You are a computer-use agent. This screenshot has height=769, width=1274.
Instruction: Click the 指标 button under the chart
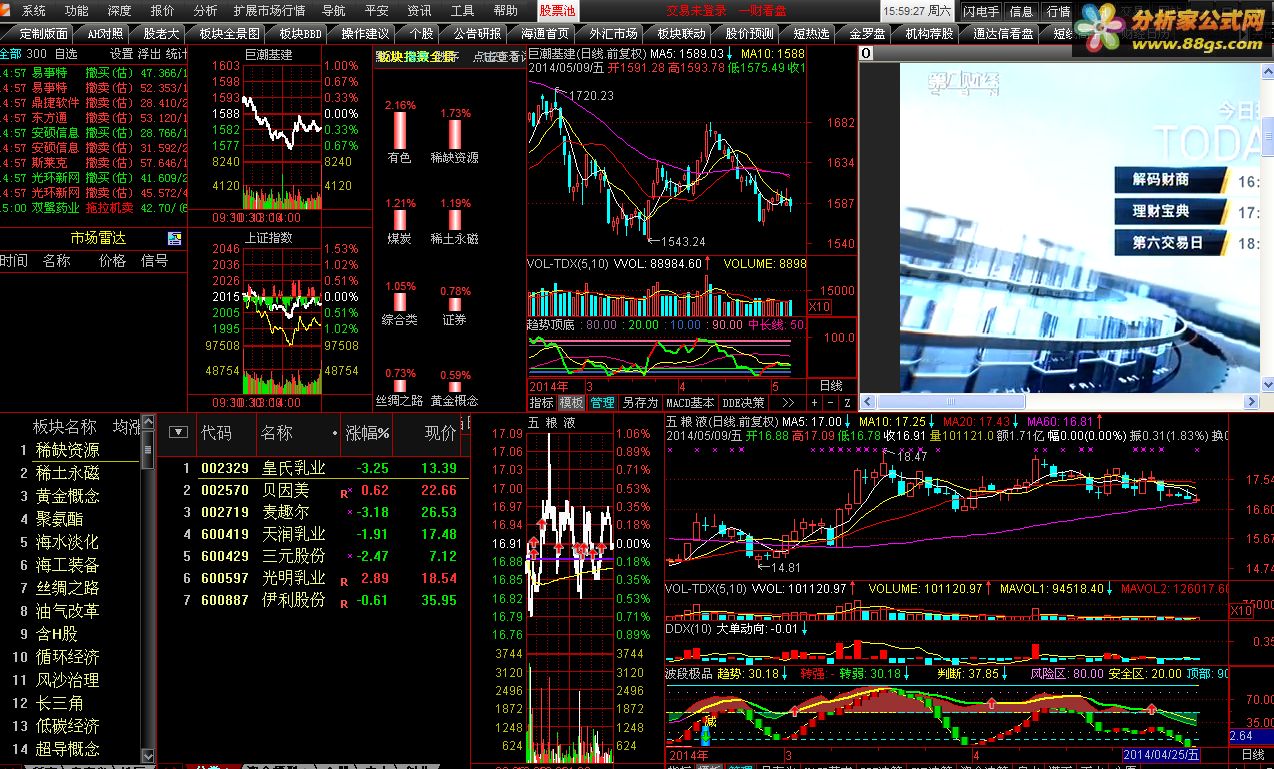pyautogui.click(x=541, y=402)
